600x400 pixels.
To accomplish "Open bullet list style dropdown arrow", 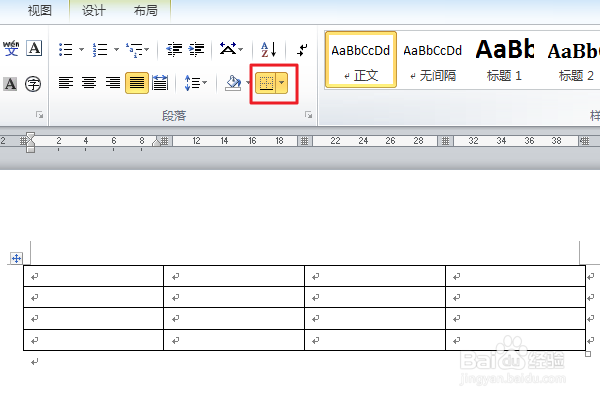I will coord(81,49).
